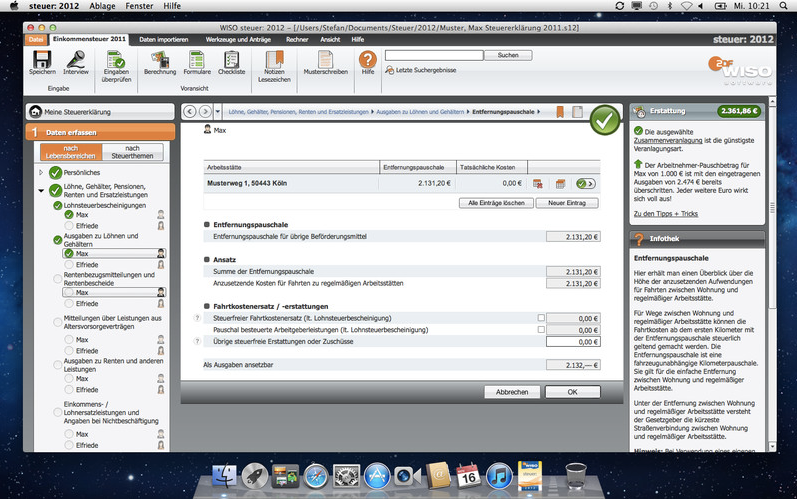Switch to nach Steuerthemen view

[132, 152]
